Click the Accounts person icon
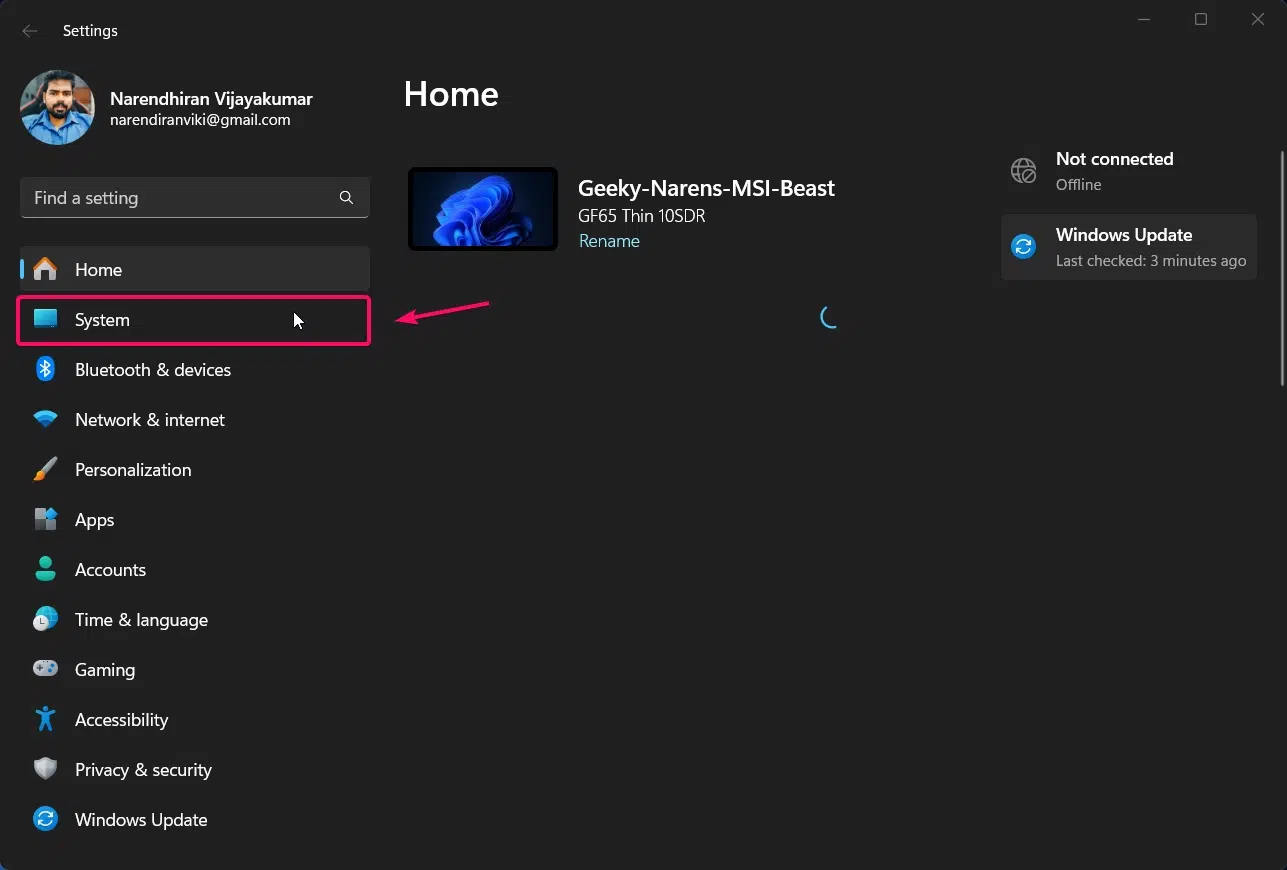 pyautogui.click(x=45, y=570)
